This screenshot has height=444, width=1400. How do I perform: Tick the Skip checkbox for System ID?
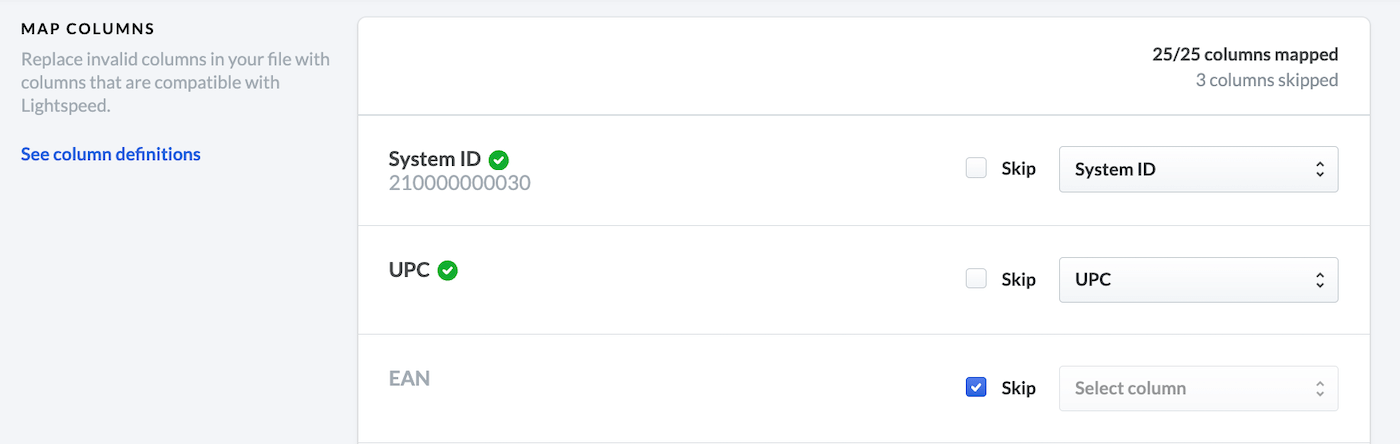click(976, 169)
